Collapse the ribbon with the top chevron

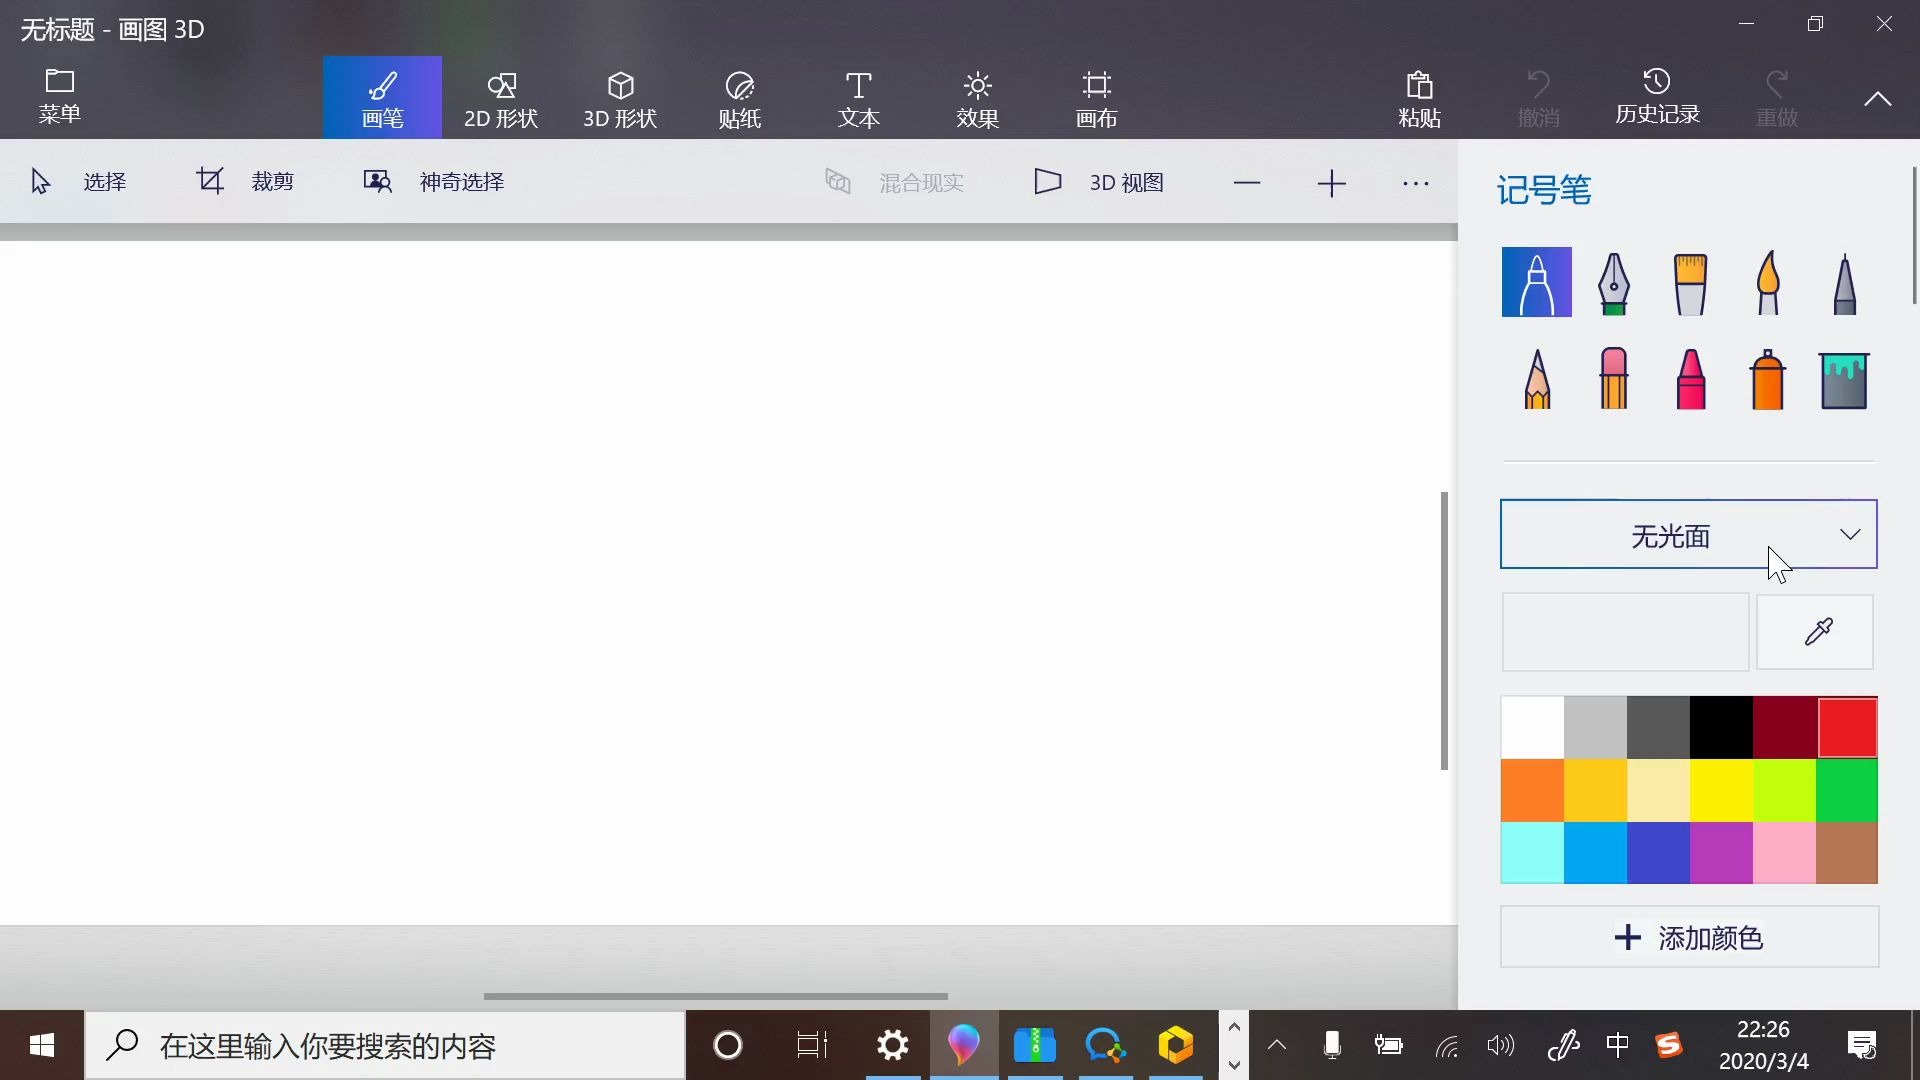coord(1877,98)
